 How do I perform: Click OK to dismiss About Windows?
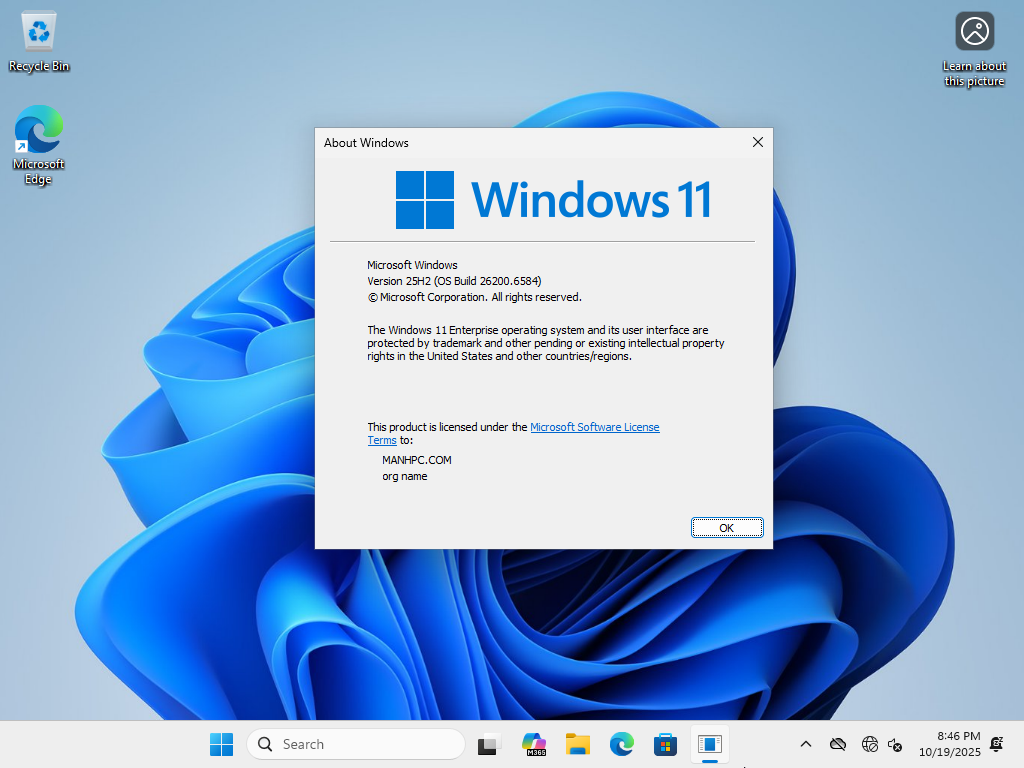point(727,527)
